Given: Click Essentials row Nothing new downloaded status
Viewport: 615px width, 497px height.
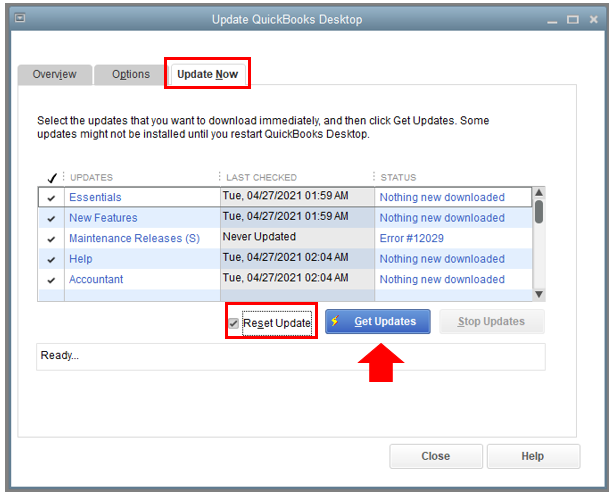Looking at the screenshot, I should [x=442, y=197].
